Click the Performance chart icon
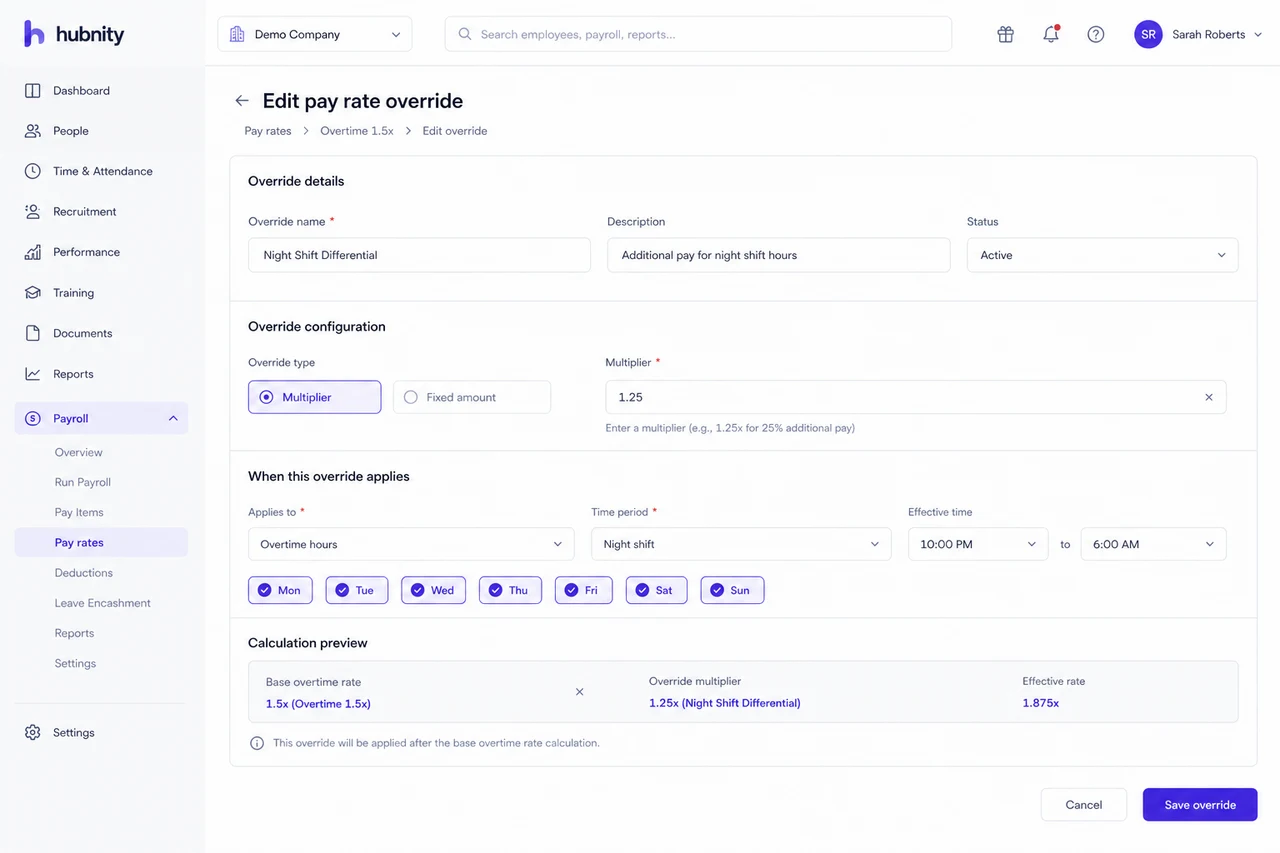Viewport: 1280px width, 853px height. (x=33, y=252)
